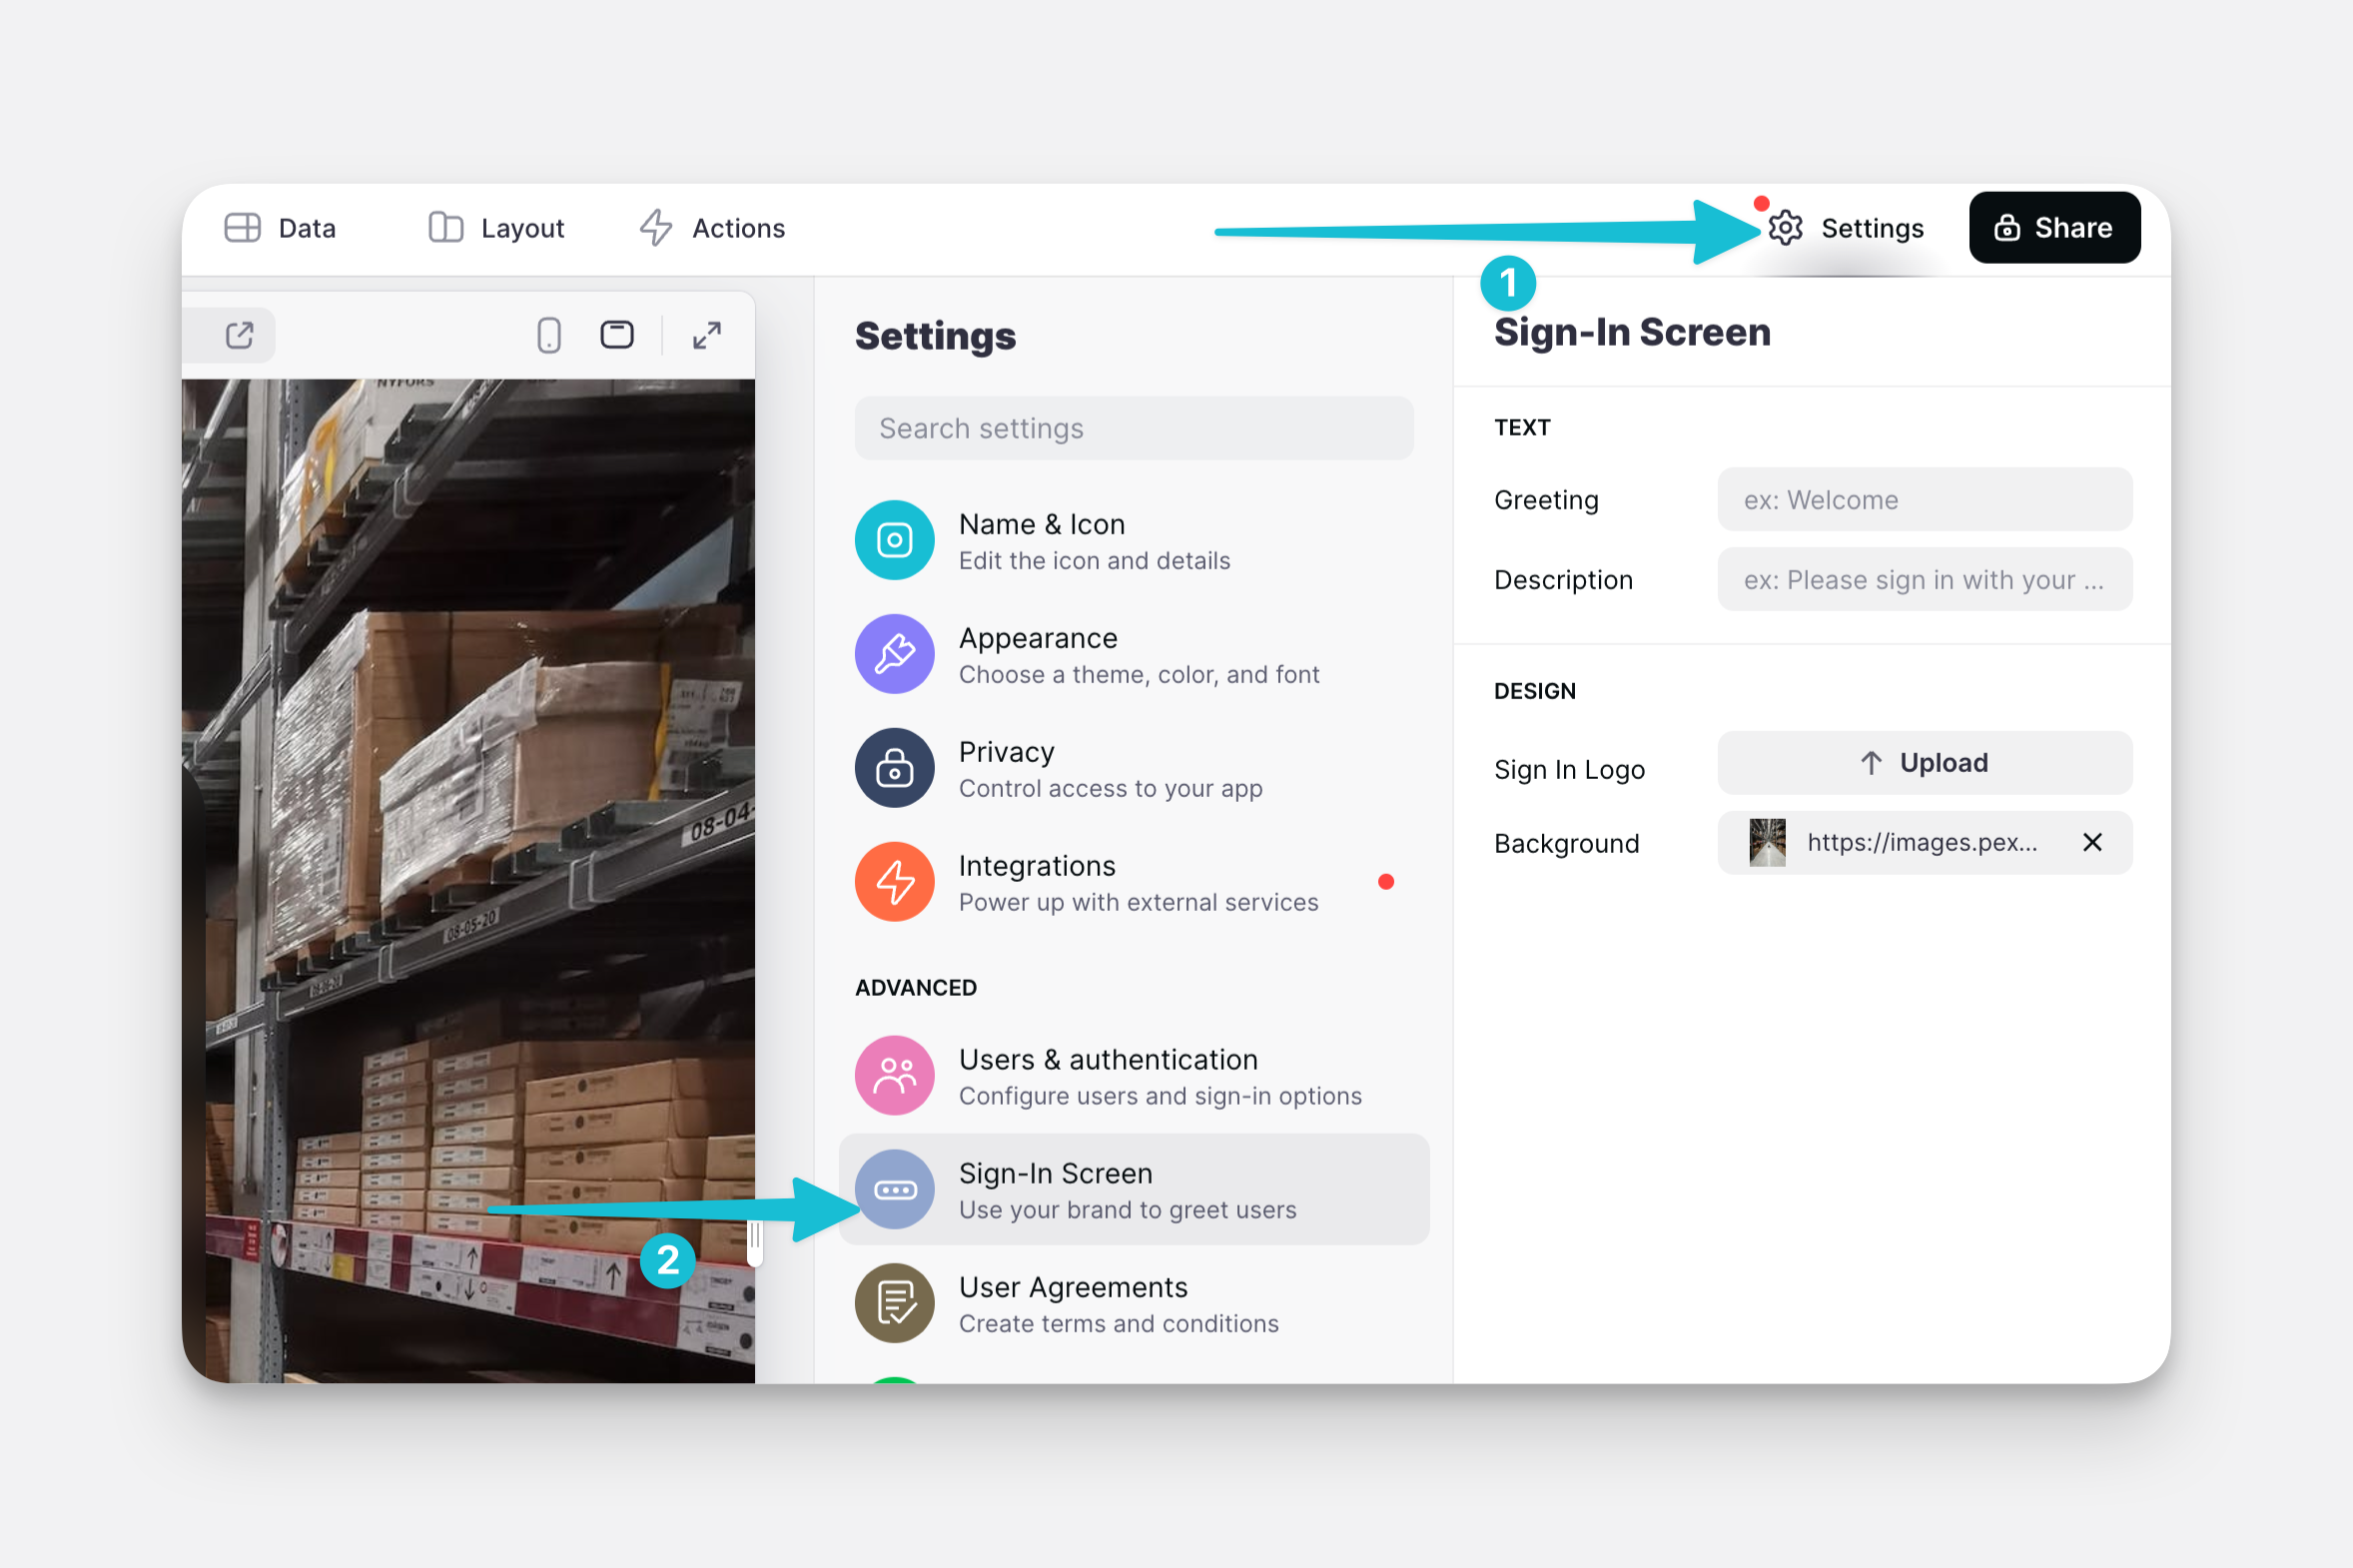Switch to tablet preview icon
This screenshot has height=1568, width=2353.
click(616, 335)
